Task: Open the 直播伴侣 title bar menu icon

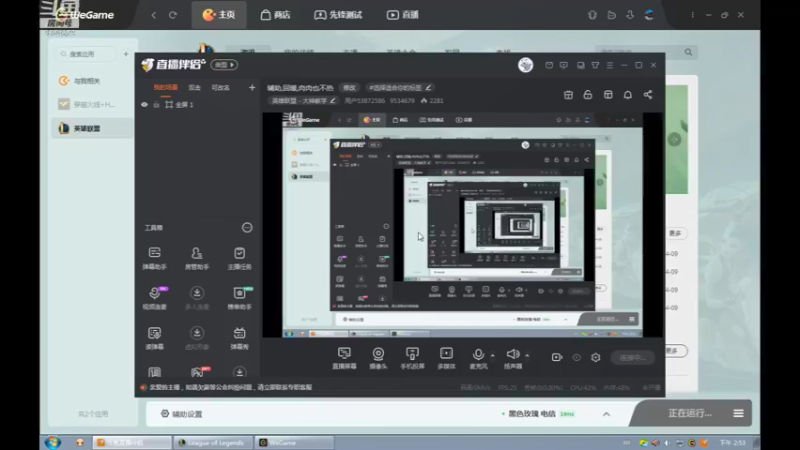Action: point(610,65)
